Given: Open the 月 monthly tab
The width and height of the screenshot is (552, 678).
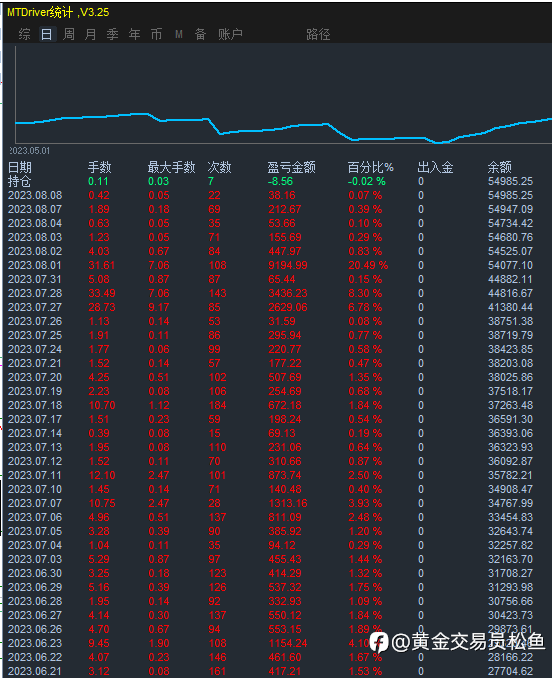Looking at the screenshot, I should click(x=90, y=34).
